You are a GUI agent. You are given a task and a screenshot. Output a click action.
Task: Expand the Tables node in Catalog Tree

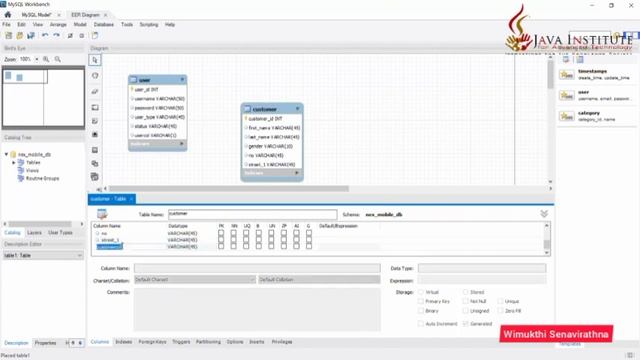click(13, 162)
